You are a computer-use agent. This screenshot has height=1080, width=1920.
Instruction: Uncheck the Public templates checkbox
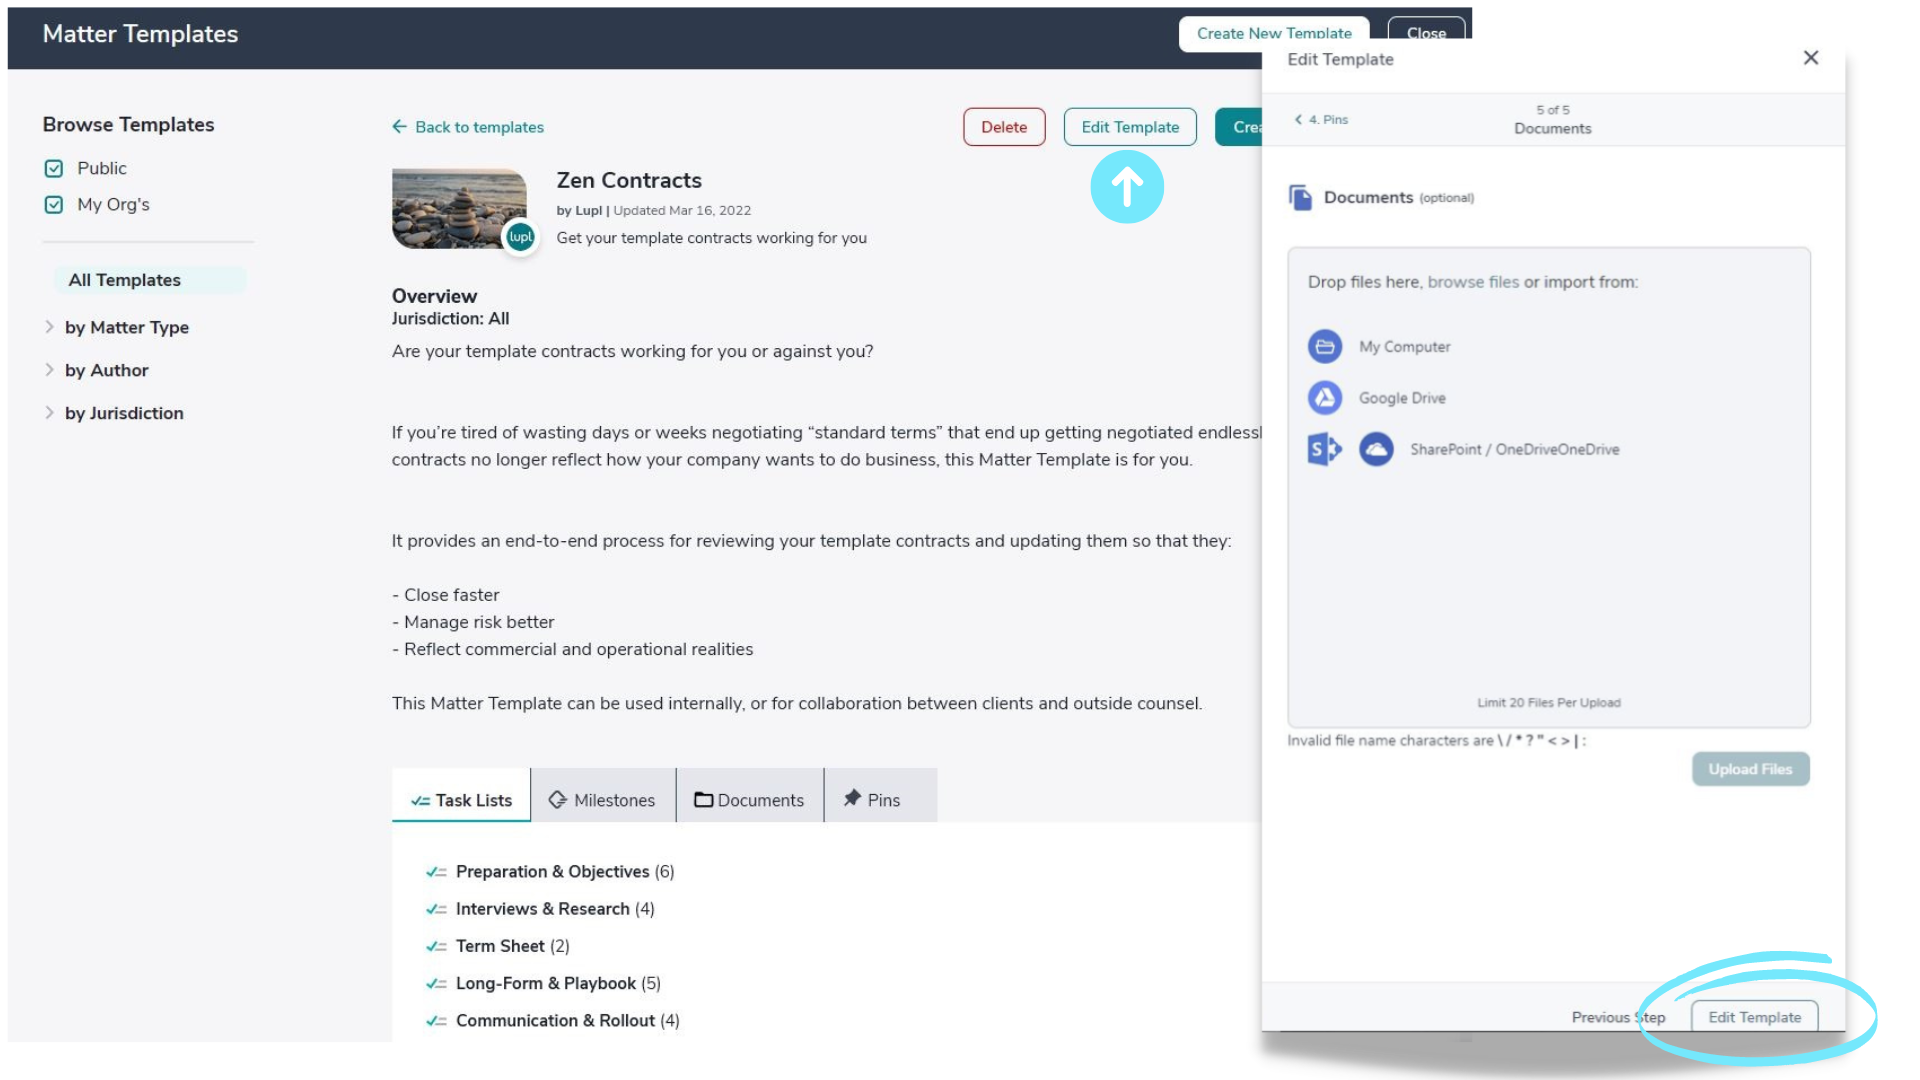point(54,168)
